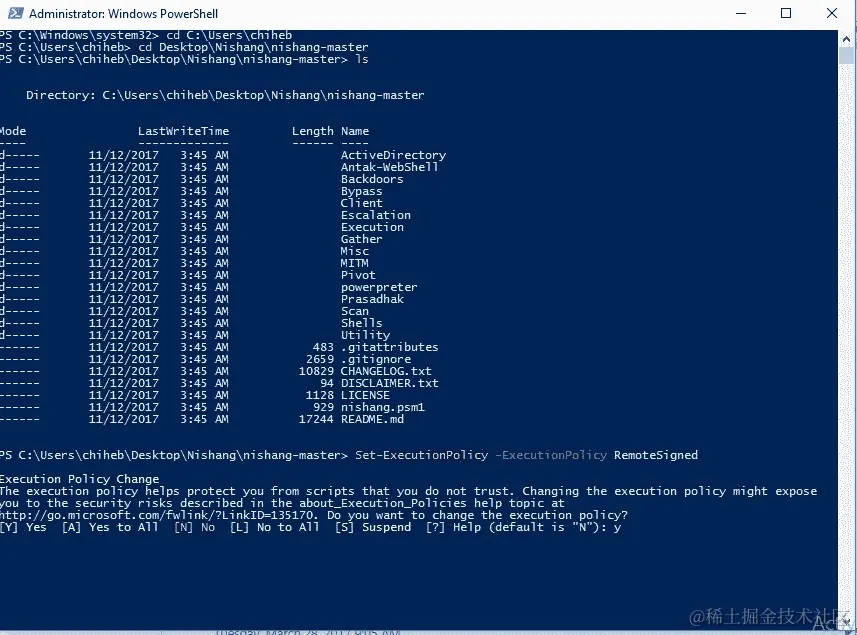Click the -ExecutionPolicy parameter text

pyautogui.click(x=551, y=455)
